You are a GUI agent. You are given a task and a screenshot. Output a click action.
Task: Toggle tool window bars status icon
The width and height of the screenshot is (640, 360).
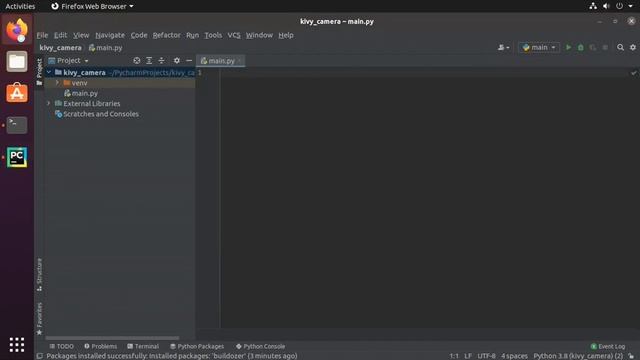[39, 356]
